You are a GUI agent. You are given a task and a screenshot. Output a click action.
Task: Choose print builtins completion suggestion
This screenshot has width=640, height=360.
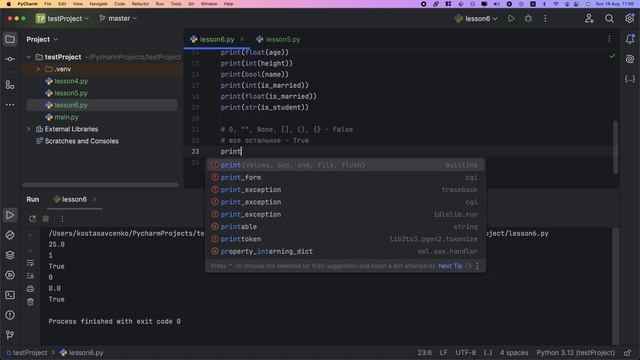coord(345,165)
